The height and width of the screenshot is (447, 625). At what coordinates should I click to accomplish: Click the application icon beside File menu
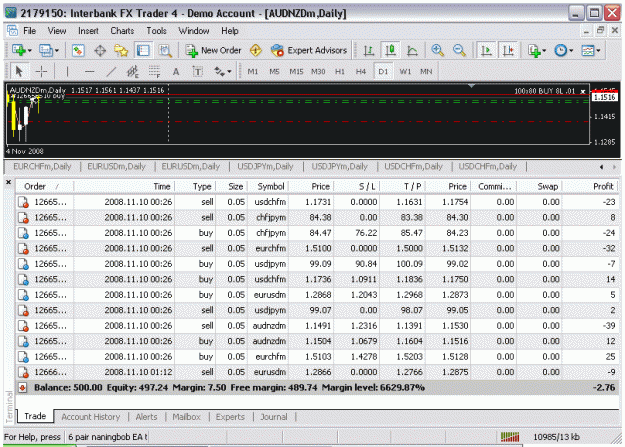(12, 31)
